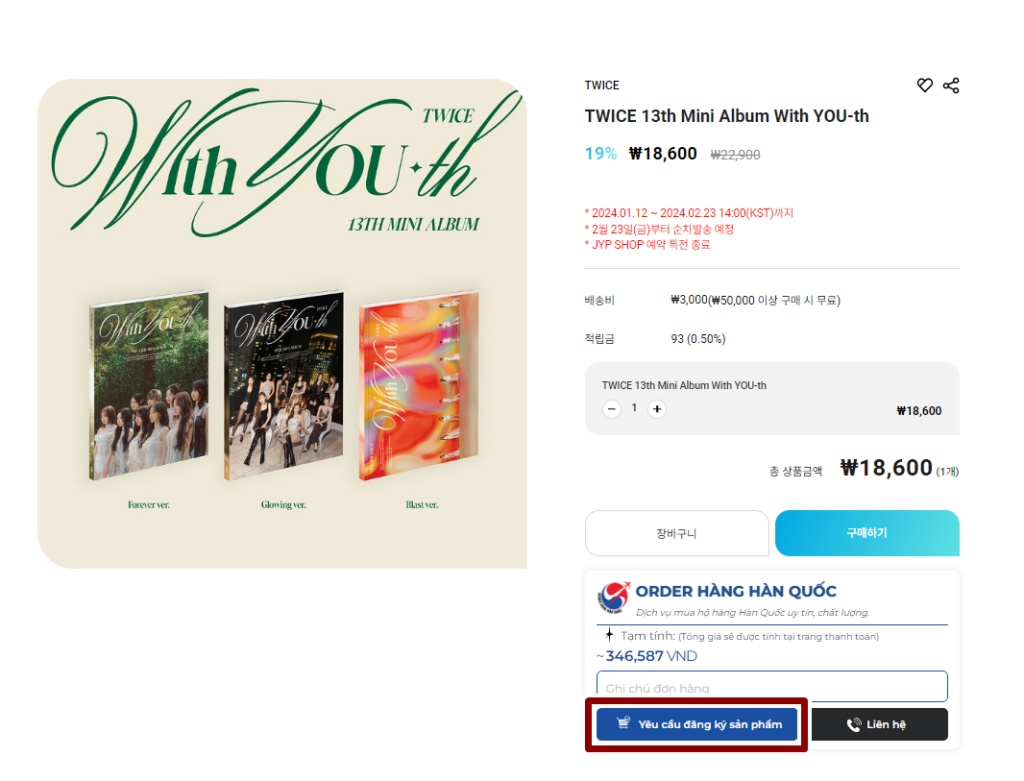Click Yêu cầu đăng ký sản phẩm button
The image size is (1024, 781).
point(697,724)
